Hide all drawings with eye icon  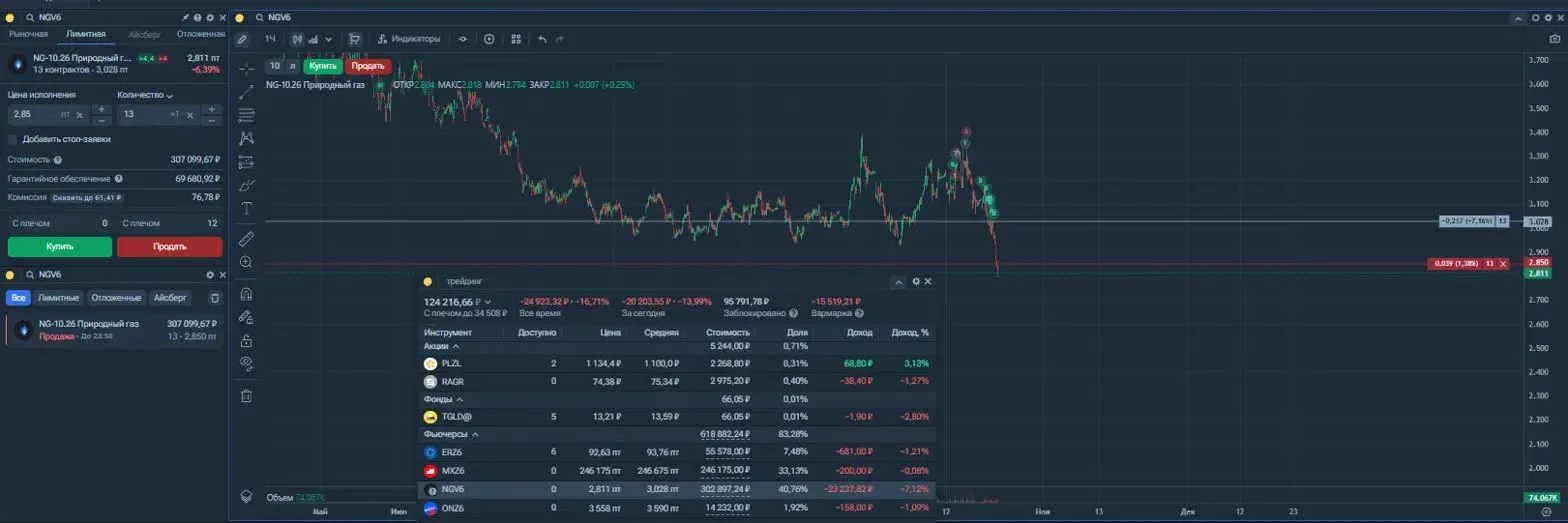click(246, 363)
